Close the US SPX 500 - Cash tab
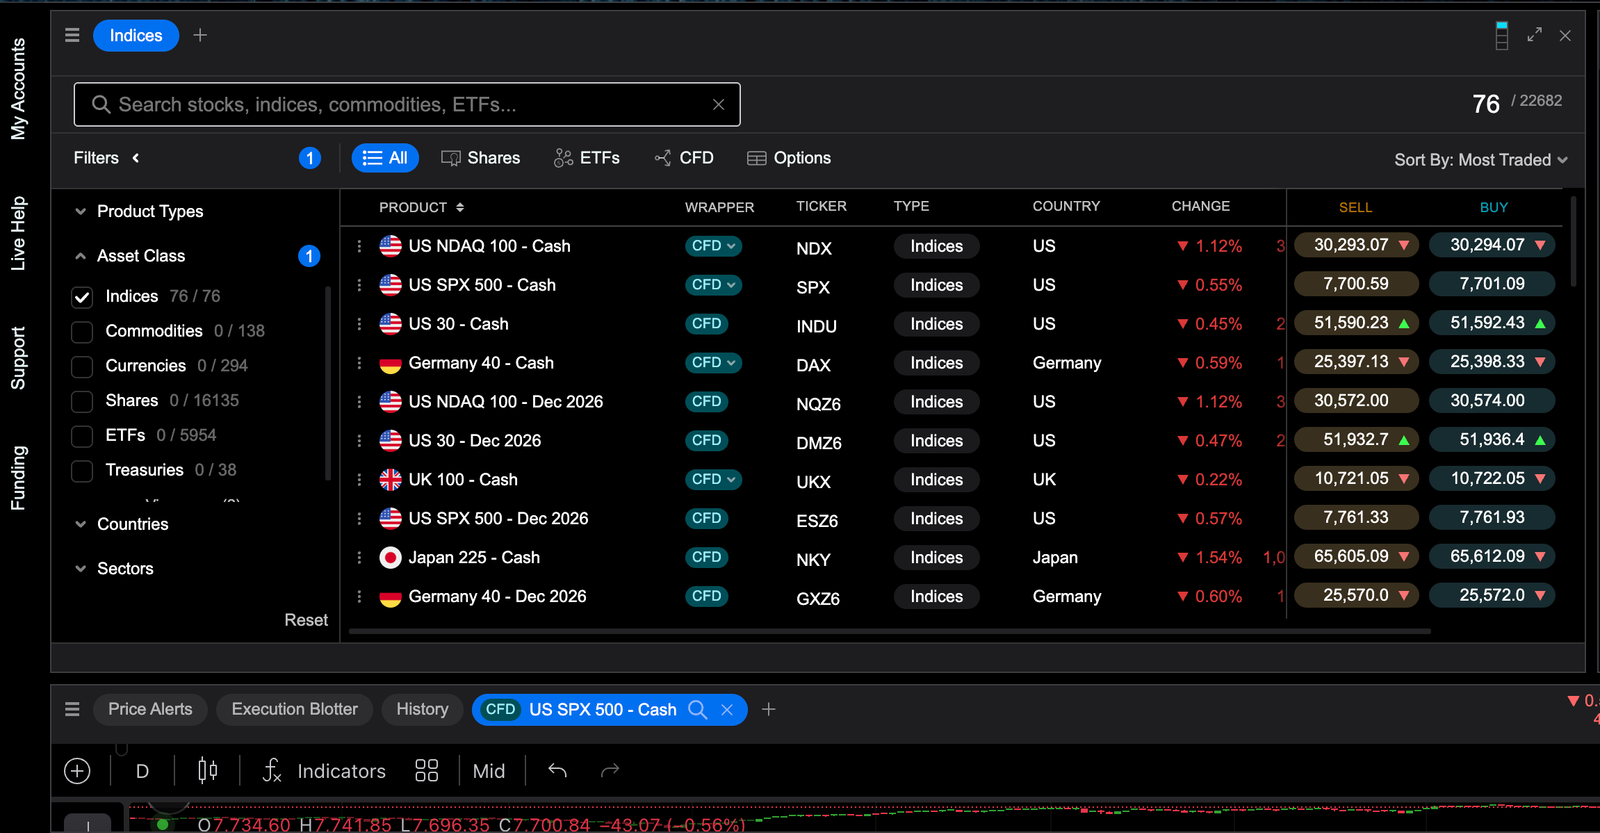The height and width of the screenshot is (833, 1600). 727,709
